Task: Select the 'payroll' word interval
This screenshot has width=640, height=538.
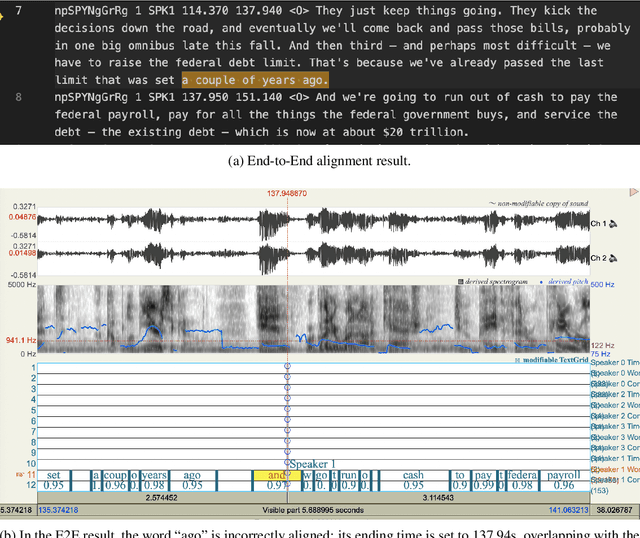Action: point(564,475)
